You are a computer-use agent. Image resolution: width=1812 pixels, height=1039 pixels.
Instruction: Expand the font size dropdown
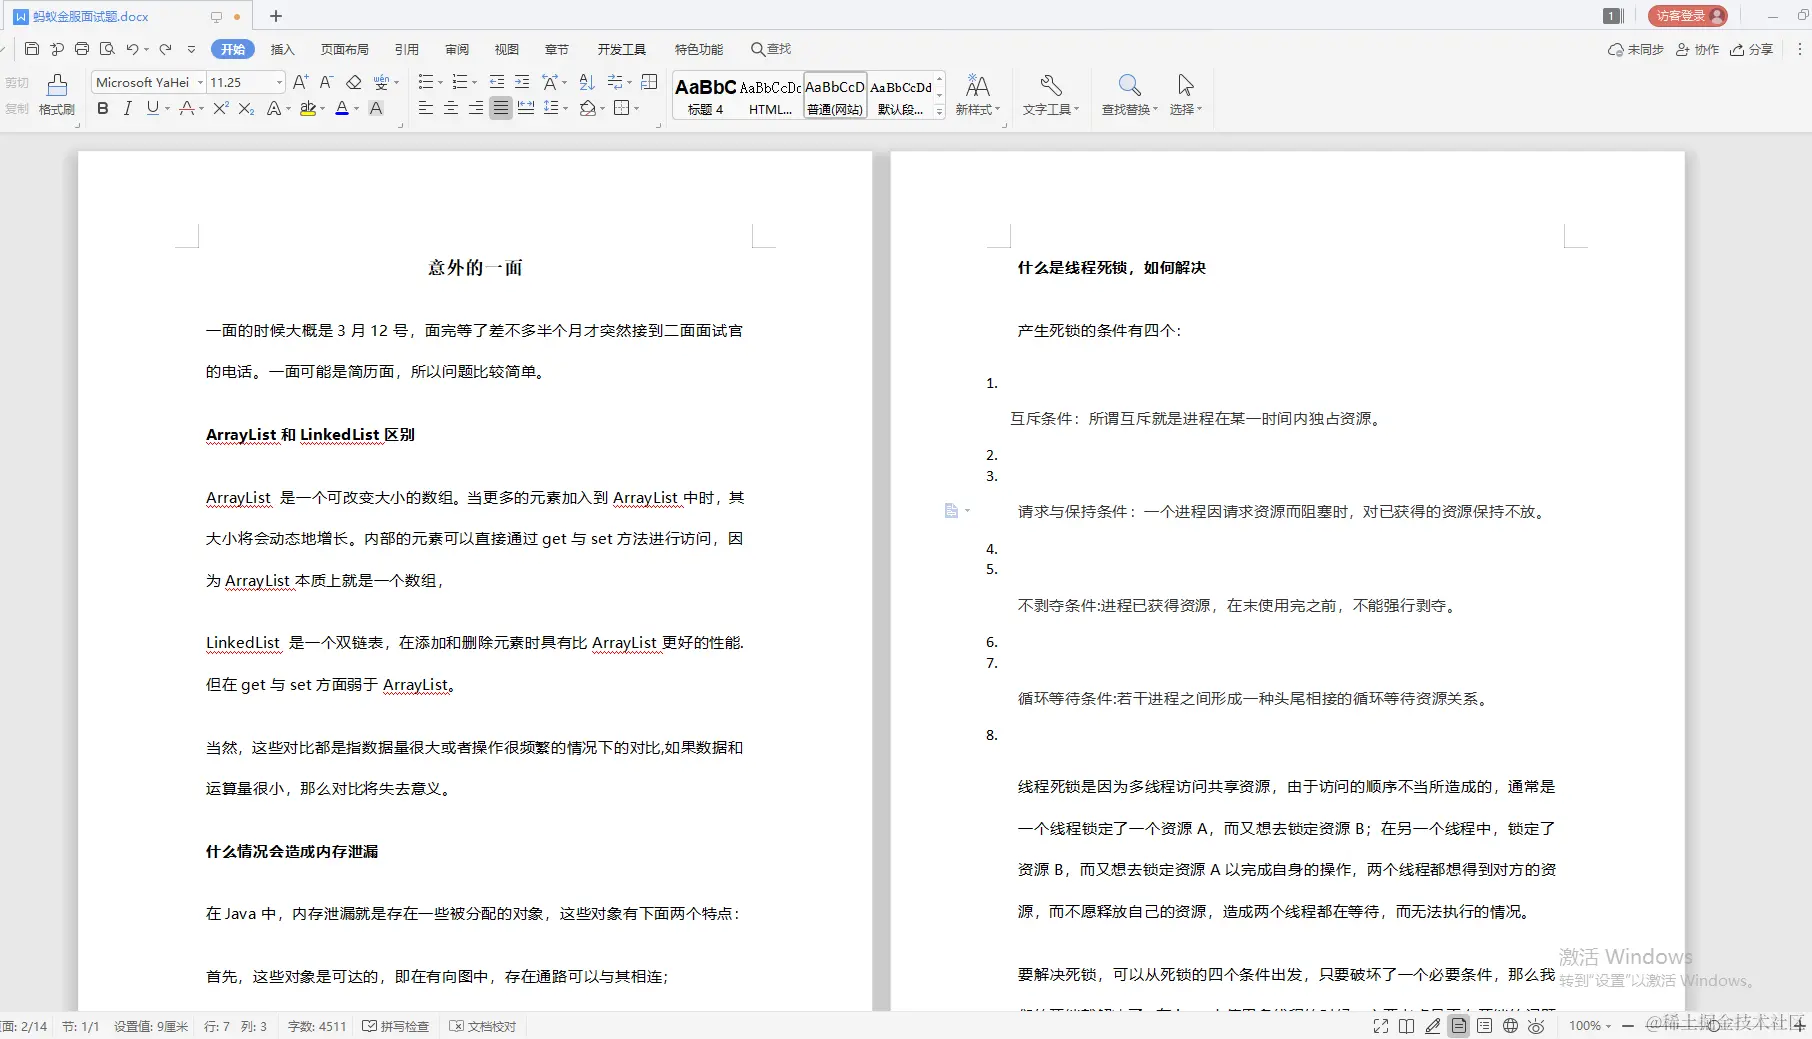(278, 82)
